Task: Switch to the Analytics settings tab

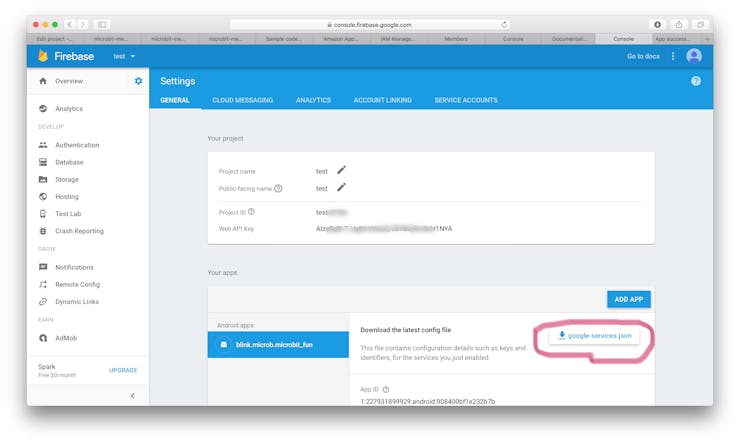Action: pyautogui.click(x=313, y=100)
